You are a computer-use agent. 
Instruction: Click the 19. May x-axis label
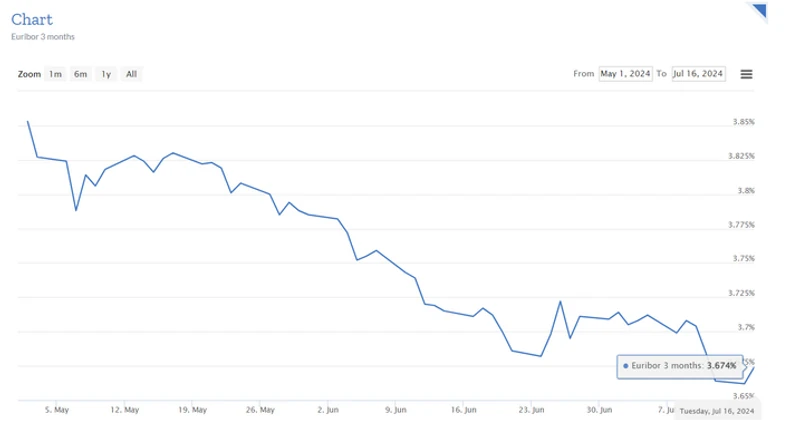pos(192,409)
